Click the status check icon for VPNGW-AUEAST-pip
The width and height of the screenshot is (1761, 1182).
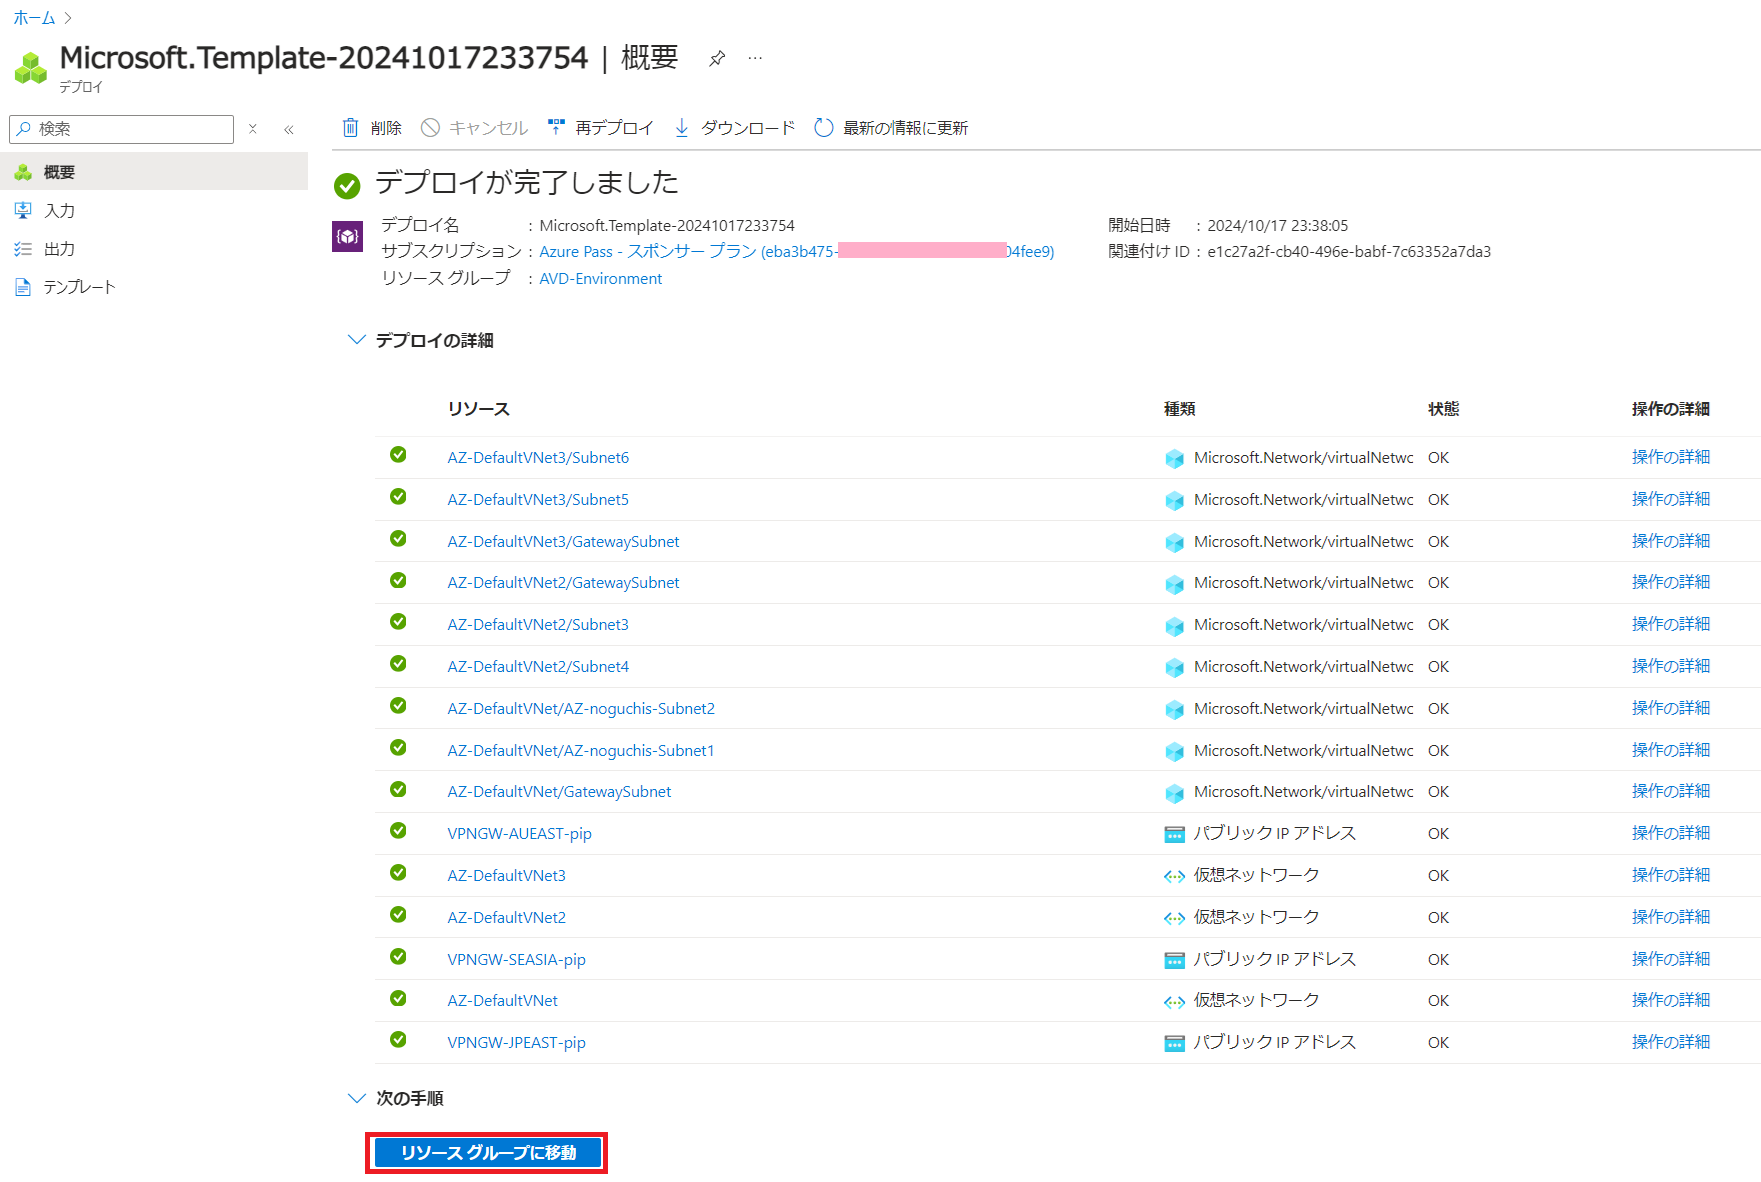click(398, 831)
